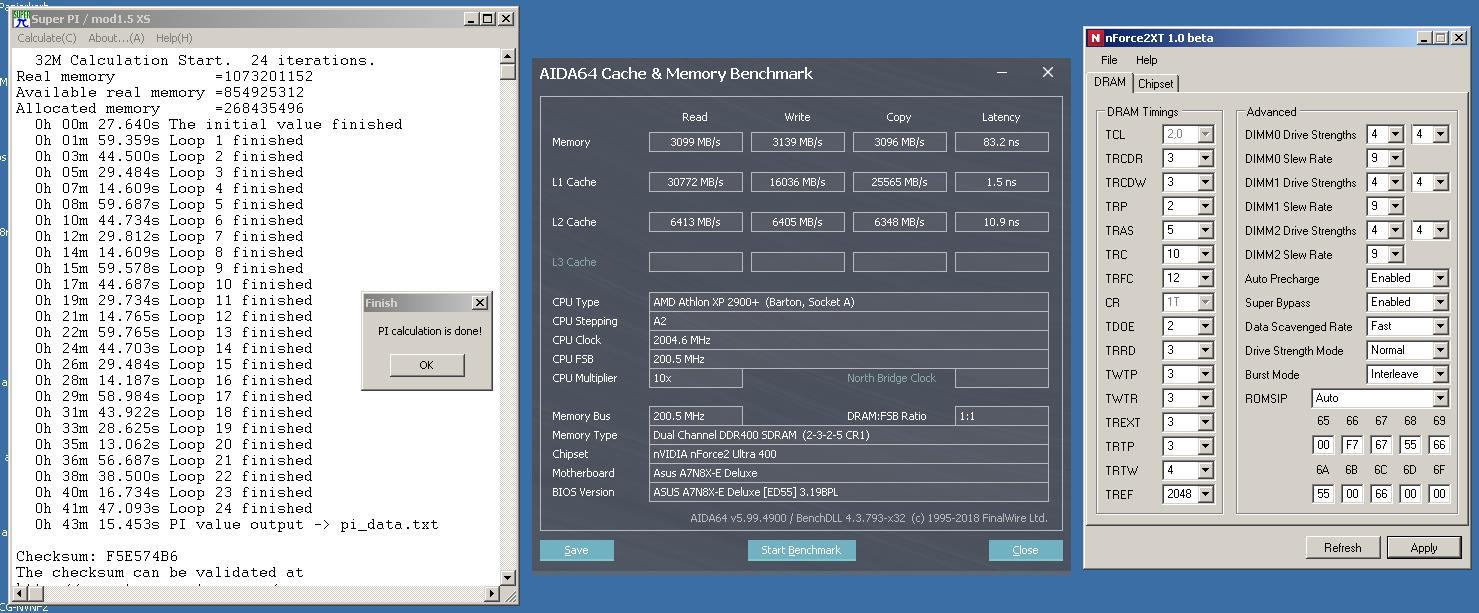
Task: Click BIOS Version value in AIDA64
Action: [x=848, y=492]
